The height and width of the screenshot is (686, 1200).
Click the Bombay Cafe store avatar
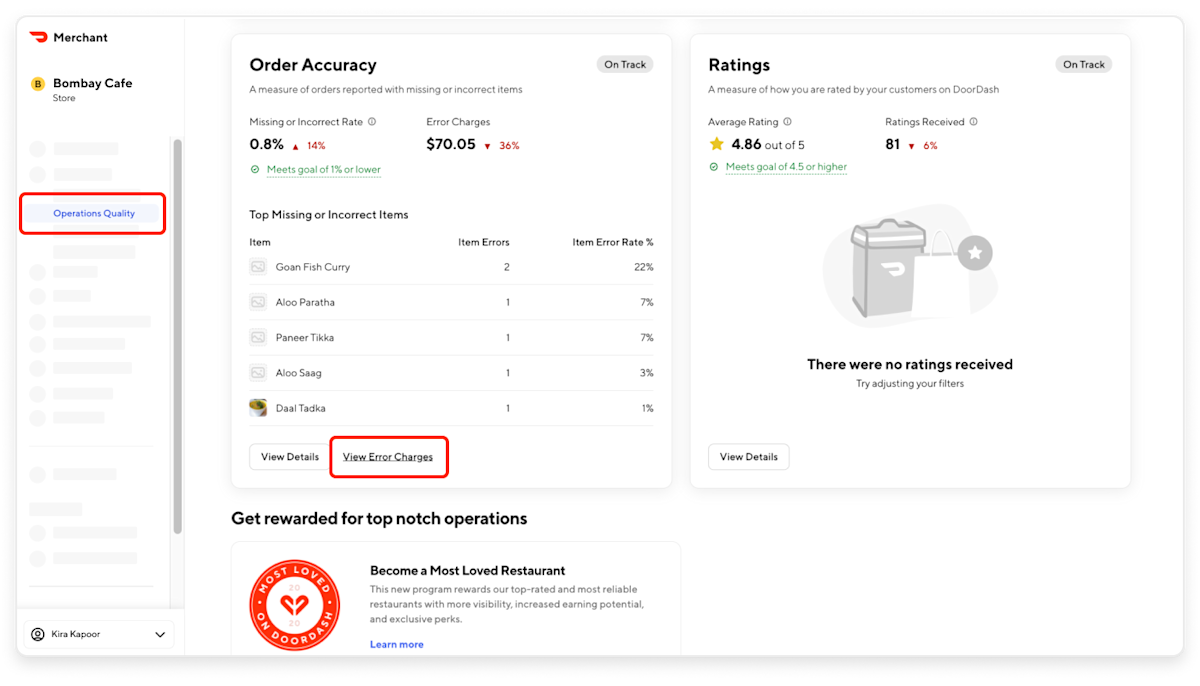(38, 84)
